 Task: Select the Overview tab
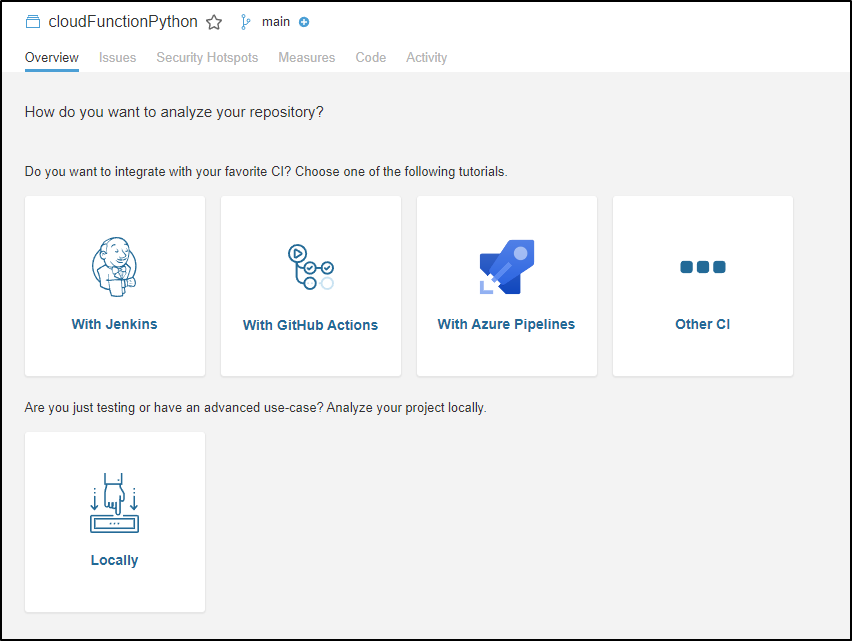tap(52, 58)
